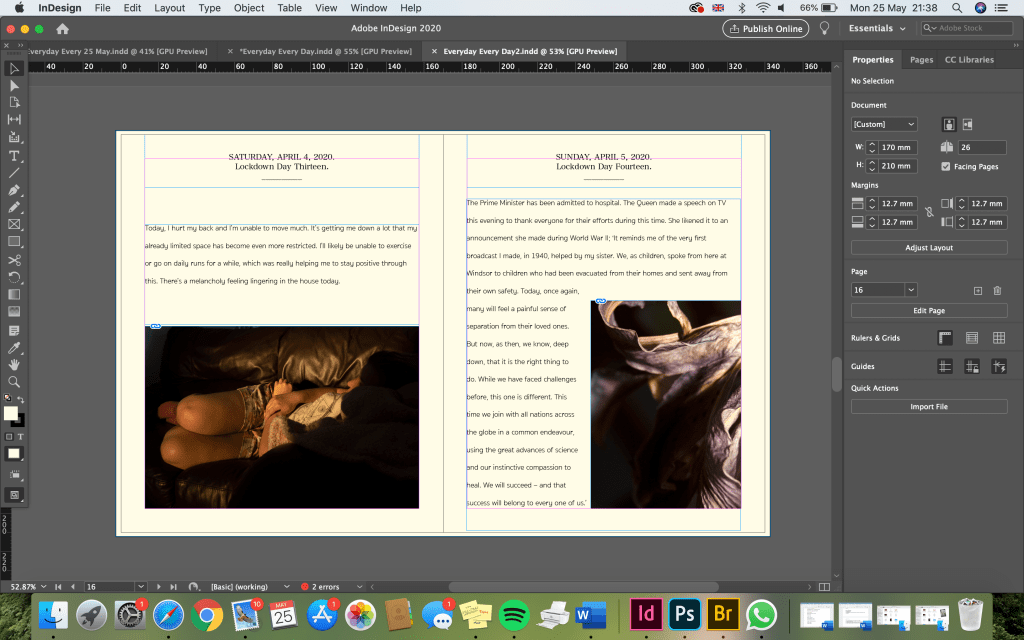Uncheck the Facing Pages checkbox
The image size is (1024, 640).
946,166
